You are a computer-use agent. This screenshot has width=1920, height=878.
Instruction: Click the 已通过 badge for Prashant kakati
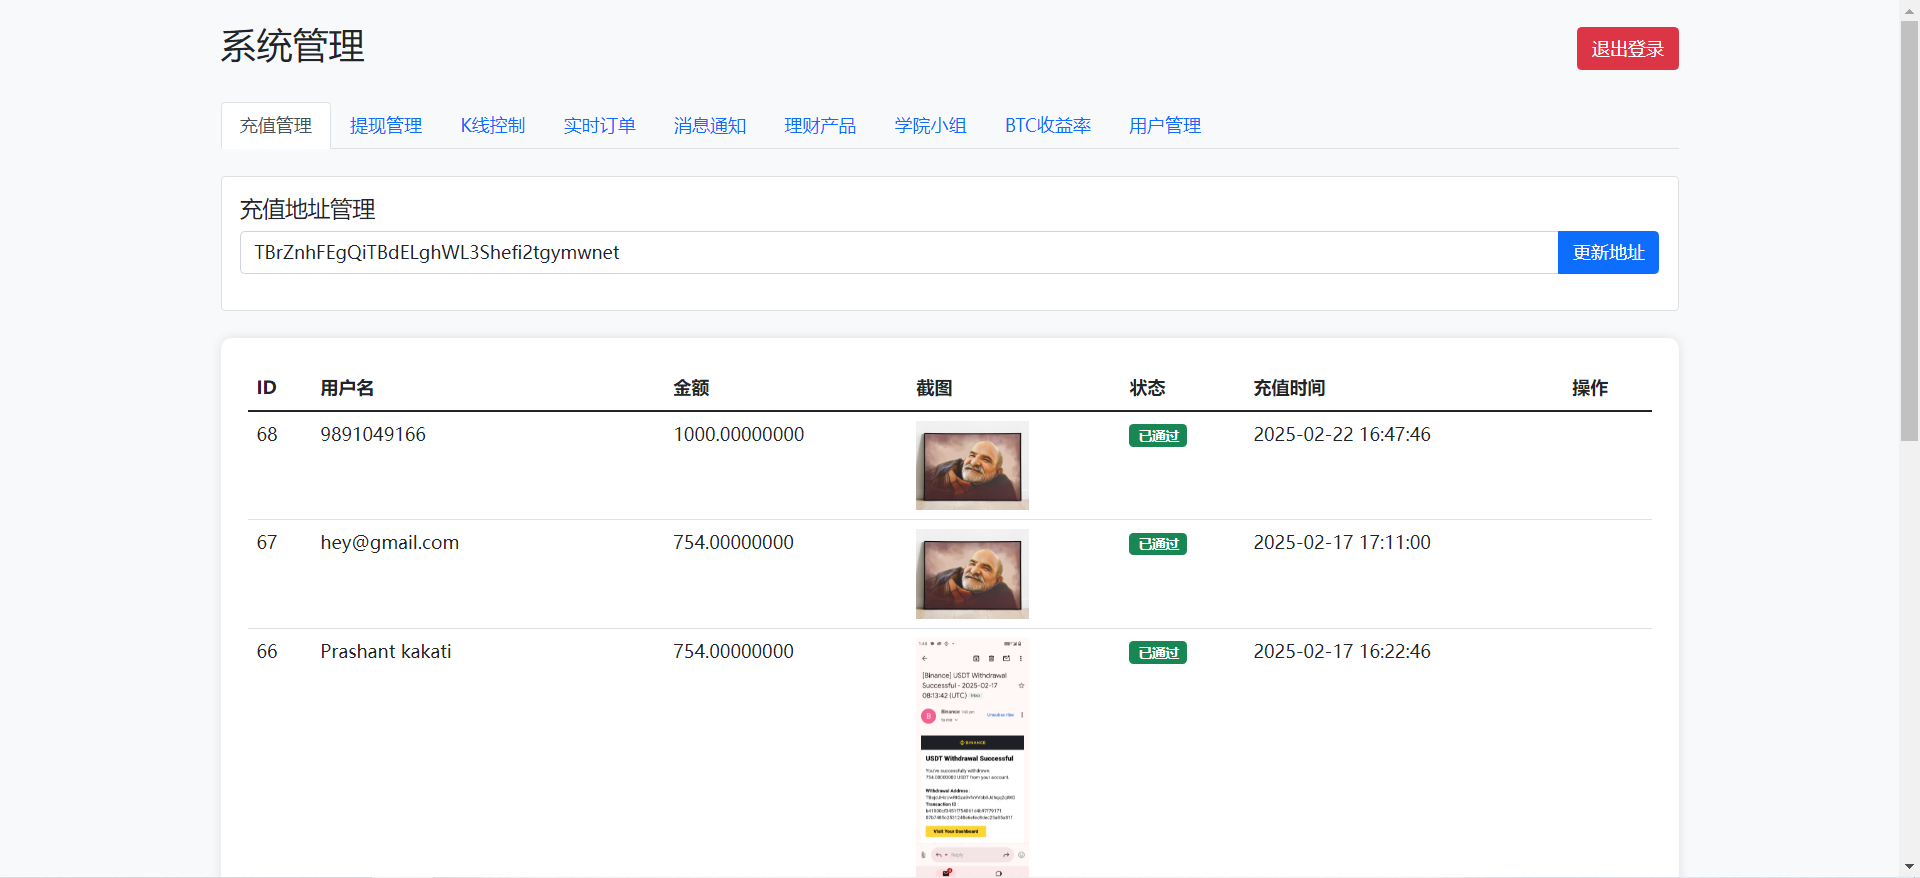point(1157,653)
